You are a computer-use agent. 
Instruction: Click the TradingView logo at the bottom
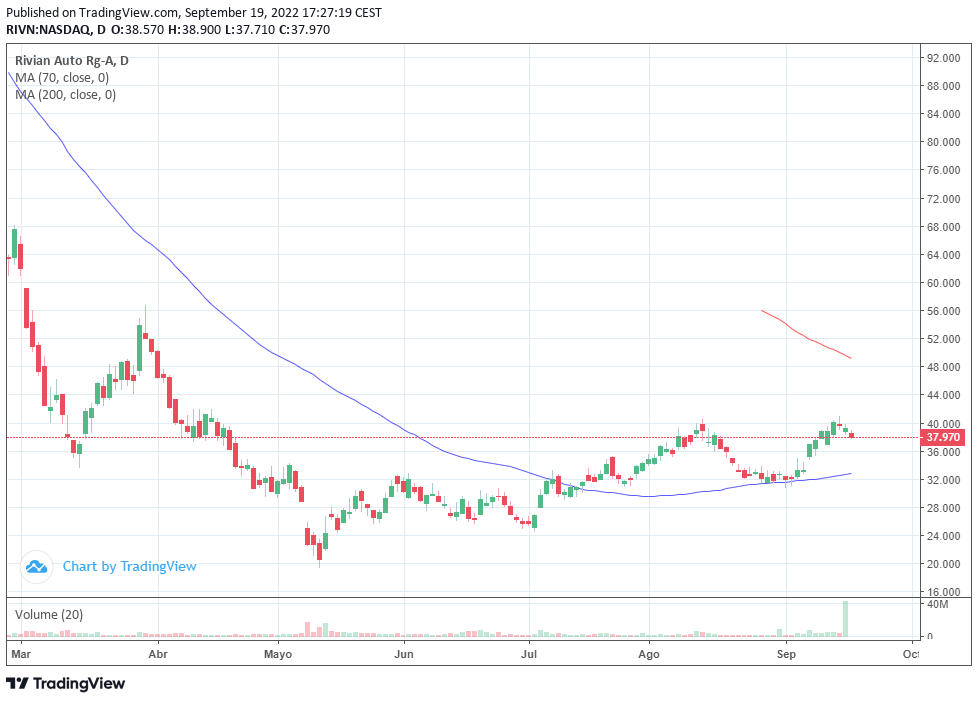65,683
